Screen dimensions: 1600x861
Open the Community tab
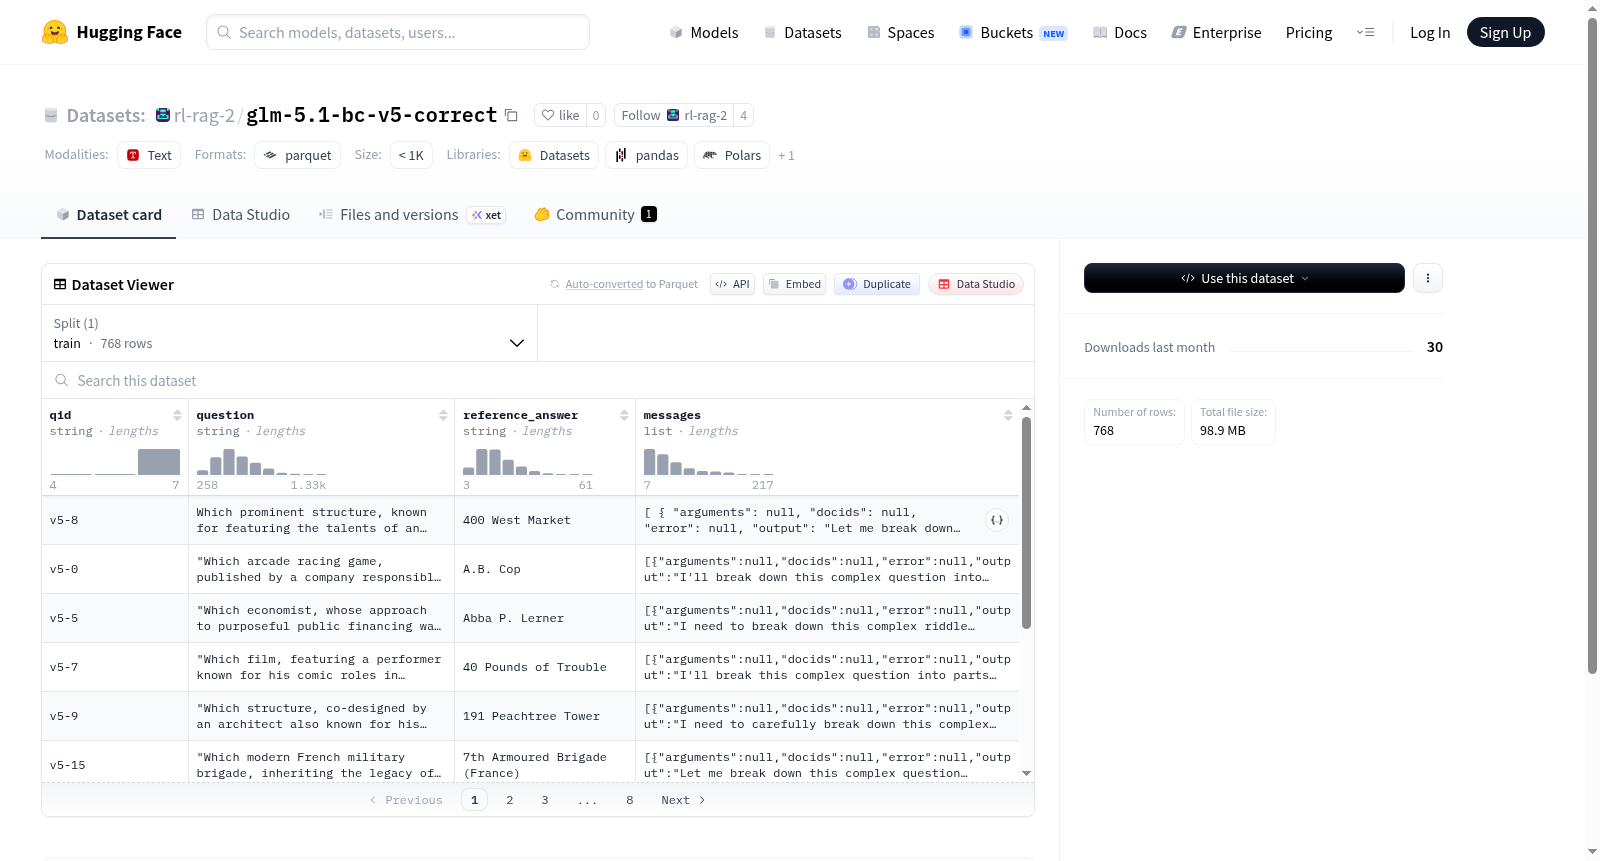[595, 215]
